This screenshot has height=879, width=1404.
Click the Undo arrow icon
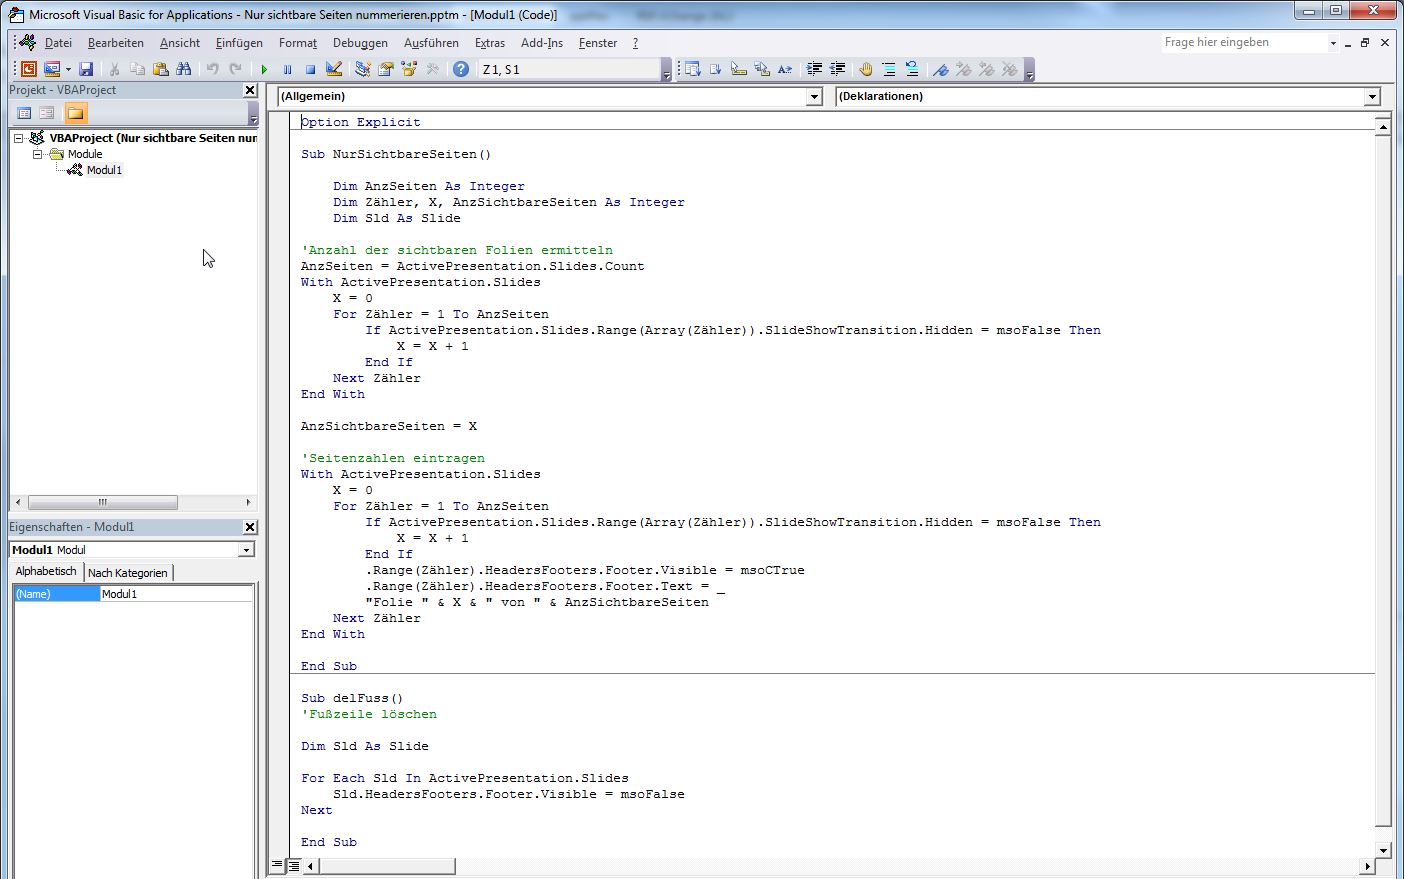[212, 69]
